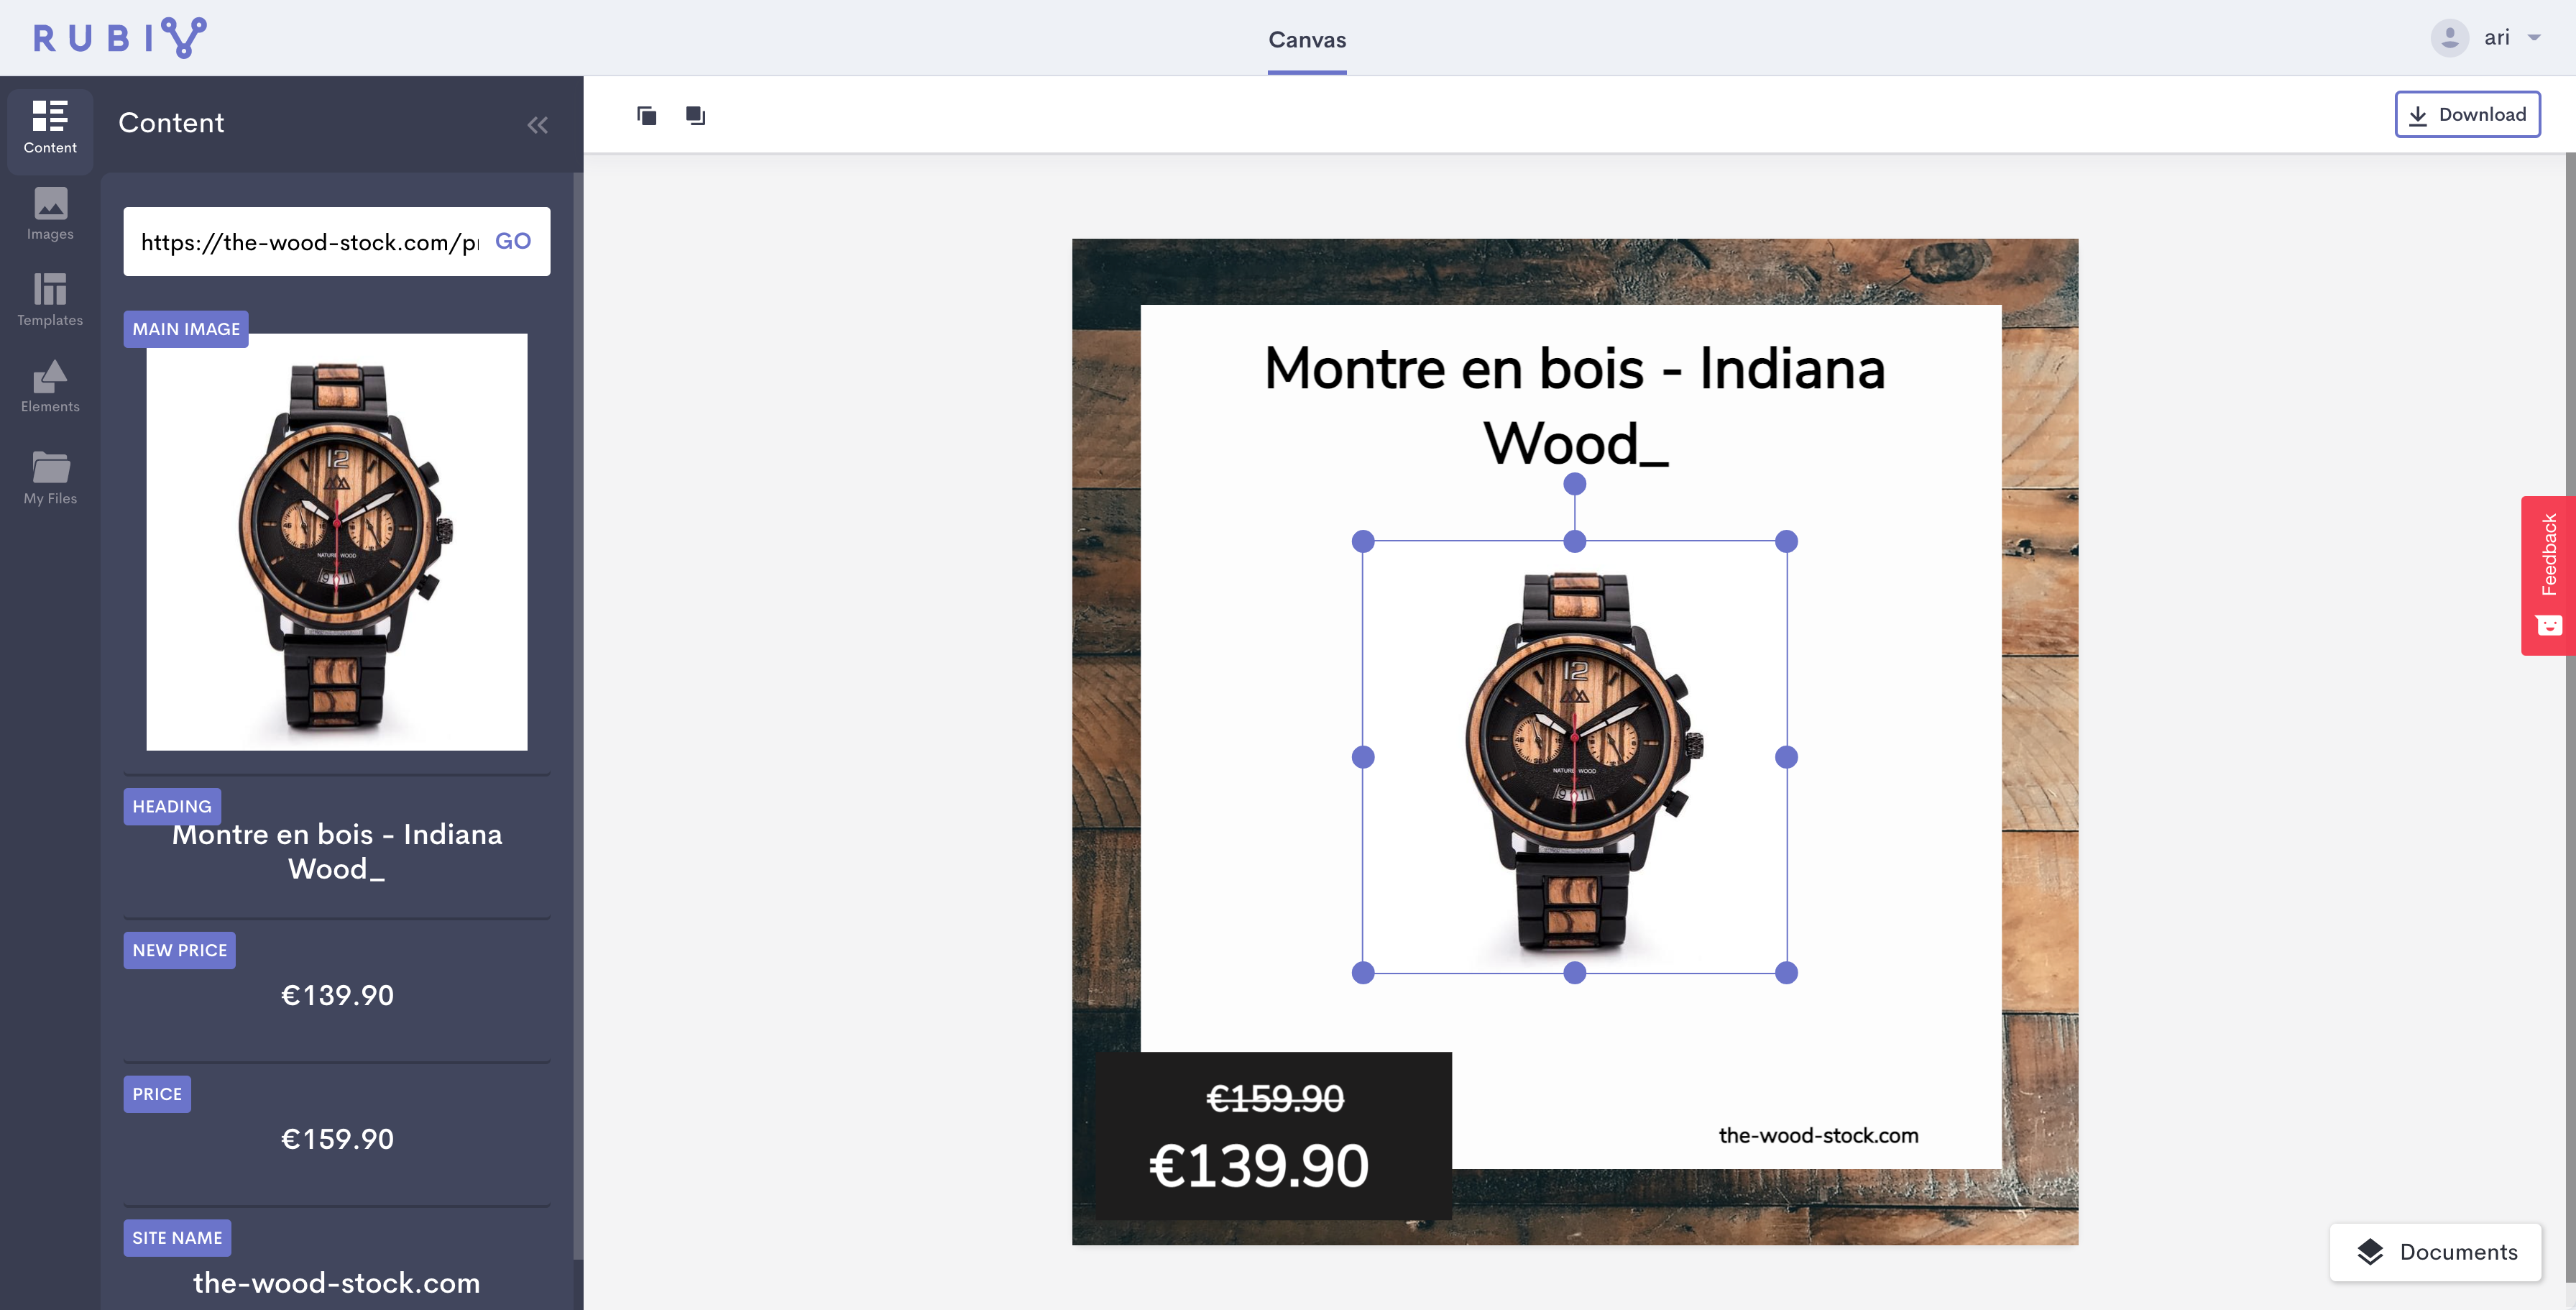Click the bring to front layer icon
Viewport: 2576px width, 1310px height.
(695, 116)
